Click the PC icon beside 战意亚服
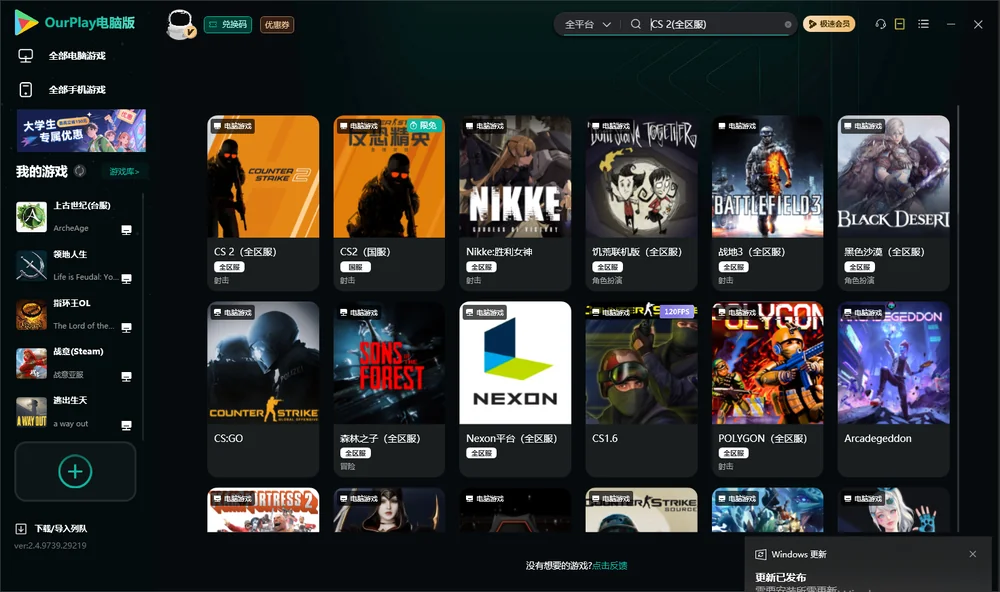The height and width of the screenshot is (592, 1000). [126, 376]
